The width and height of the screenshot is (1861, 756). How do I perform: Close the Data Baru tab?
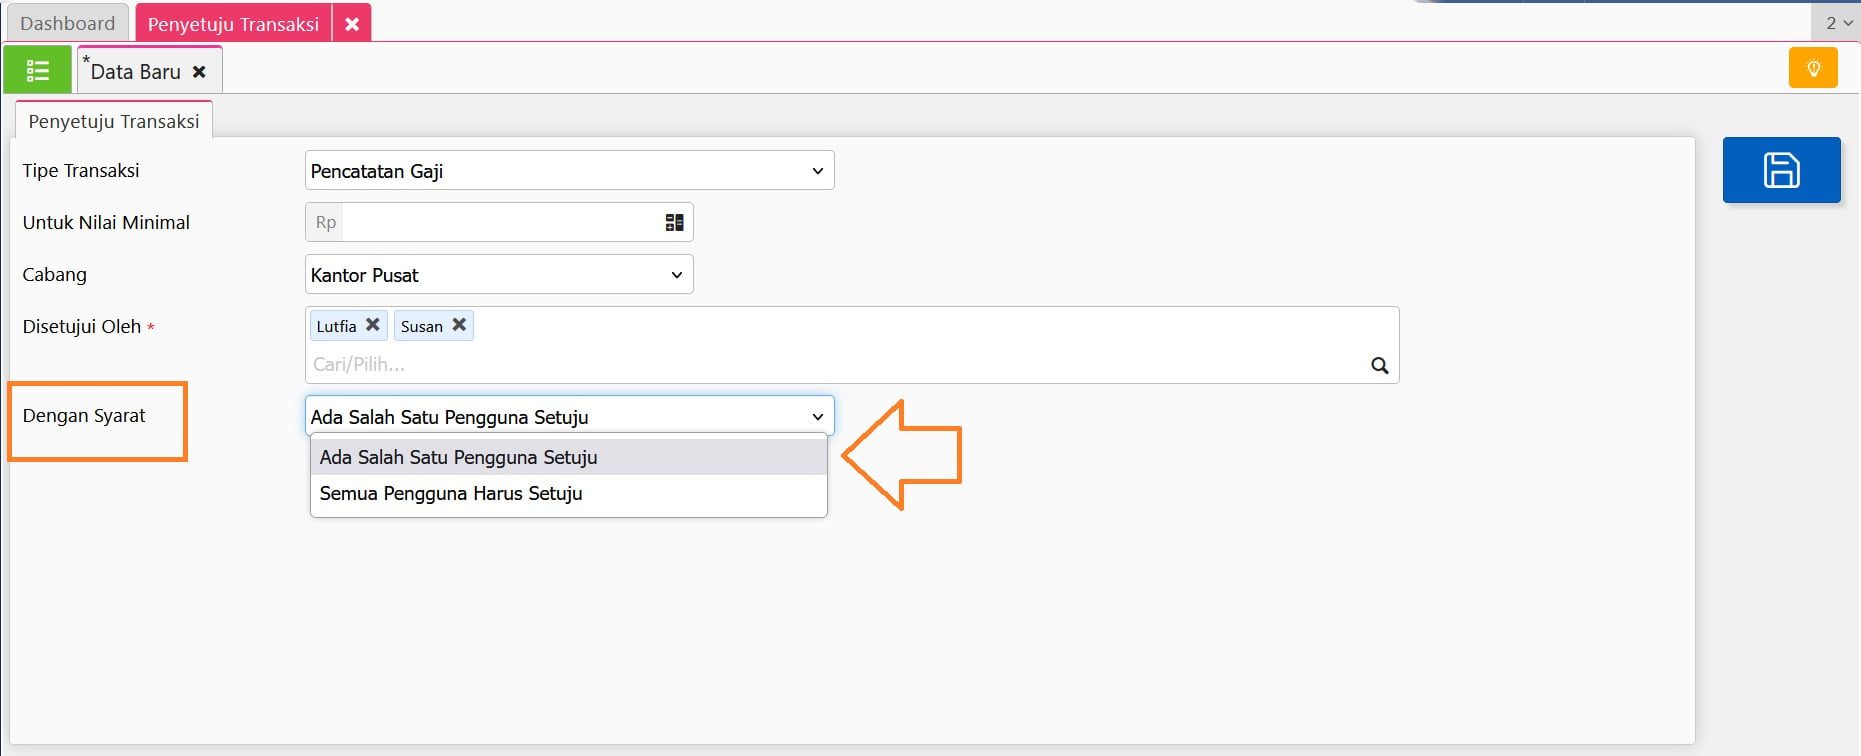pos(199,72)
